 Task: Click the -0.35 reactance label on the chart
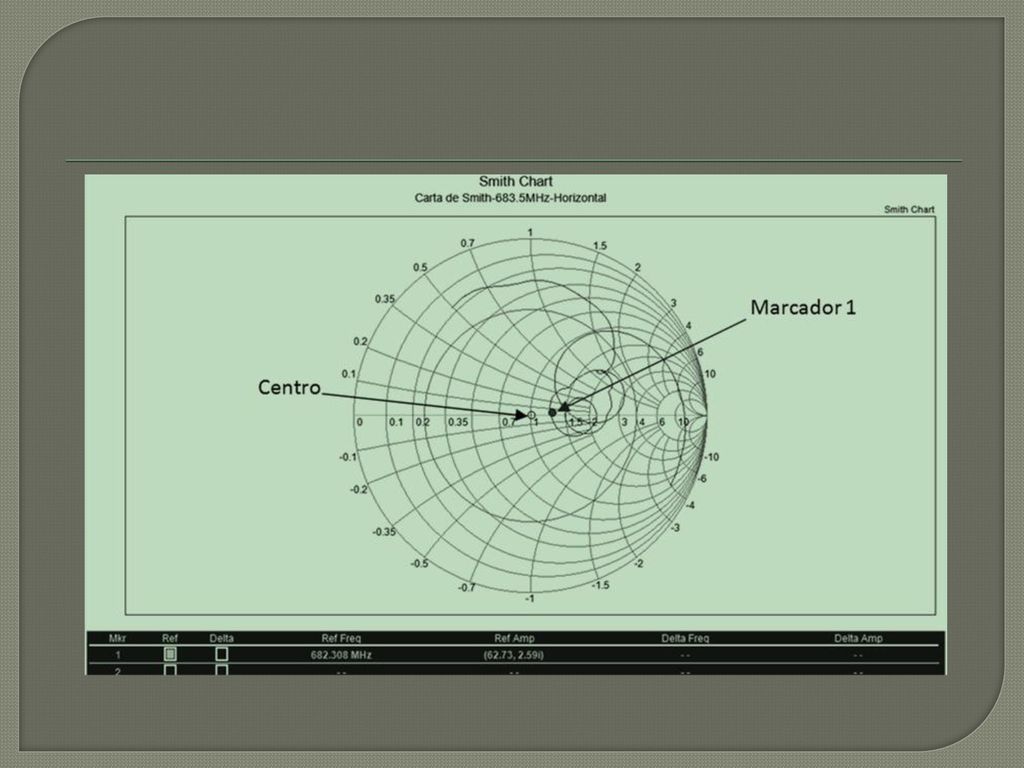[x=384, y=532]
